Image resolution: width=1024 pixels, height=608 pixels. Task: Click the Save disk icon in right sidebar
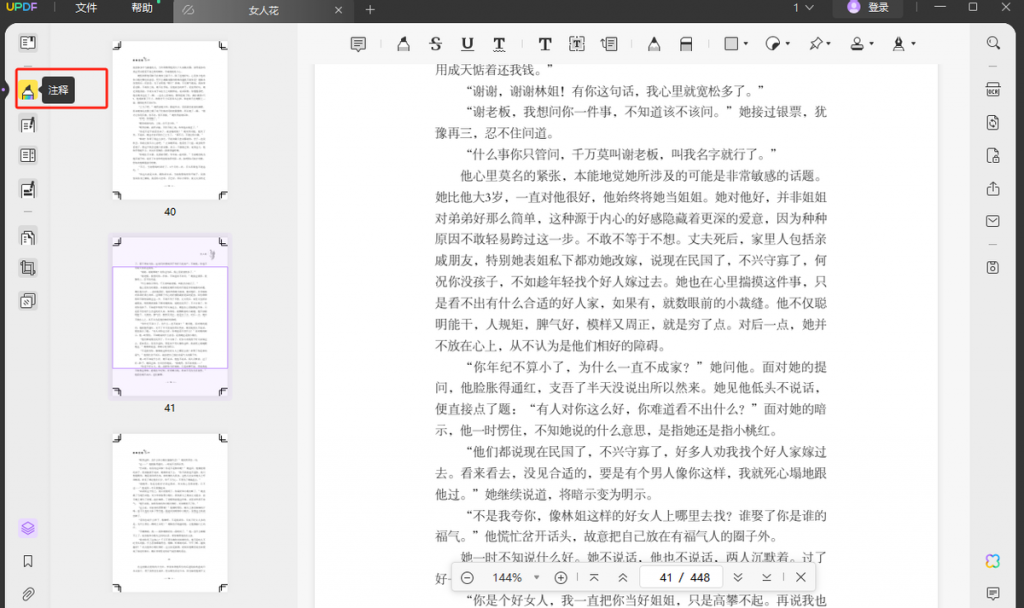point(993,267)
